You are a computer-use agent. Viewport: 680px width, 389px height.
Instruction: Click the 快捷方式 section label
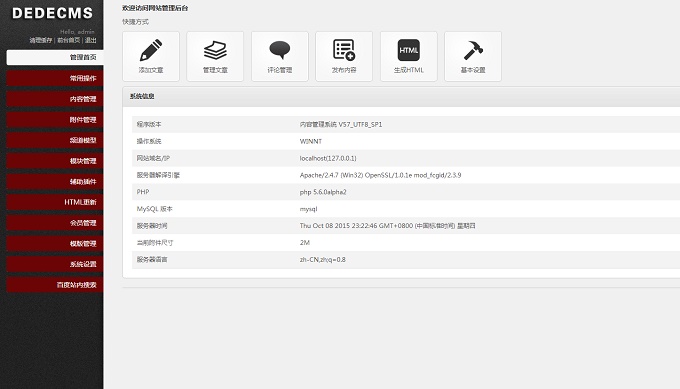[x=135, y=22]
